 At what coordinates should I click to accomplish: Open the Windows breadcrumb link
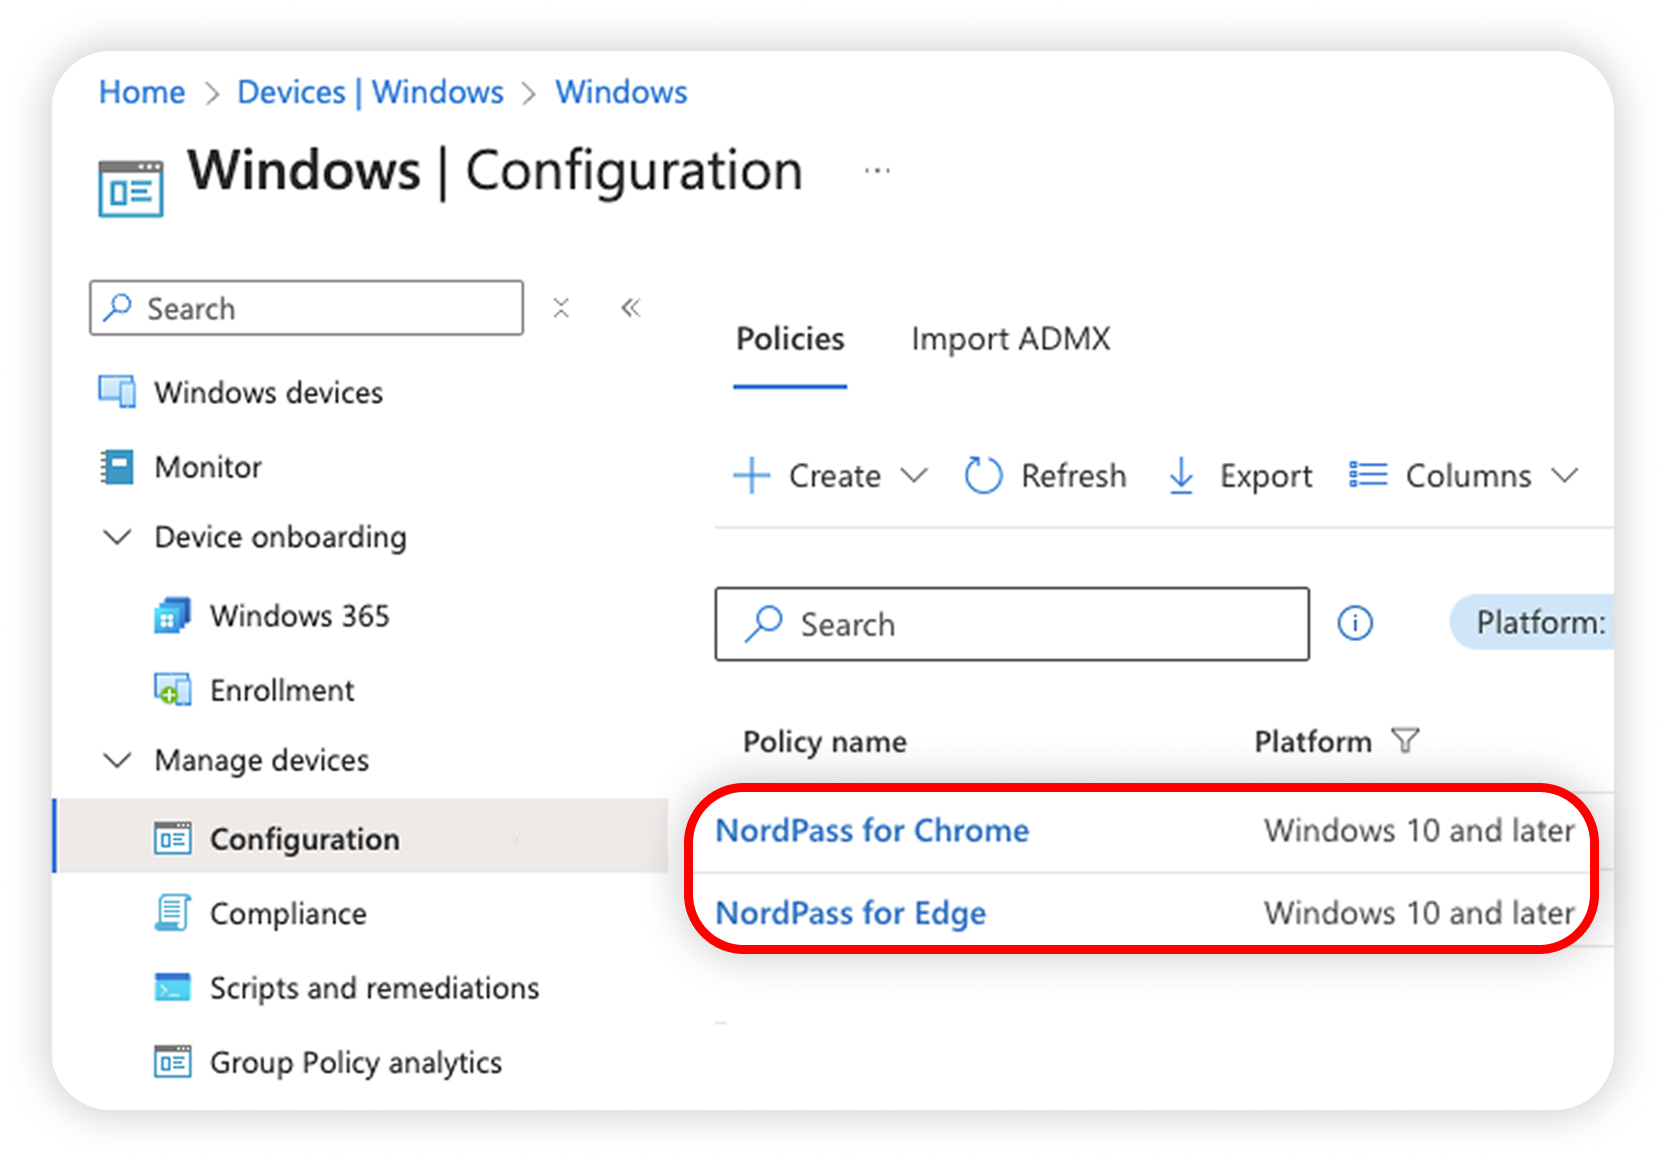[621, 92]
